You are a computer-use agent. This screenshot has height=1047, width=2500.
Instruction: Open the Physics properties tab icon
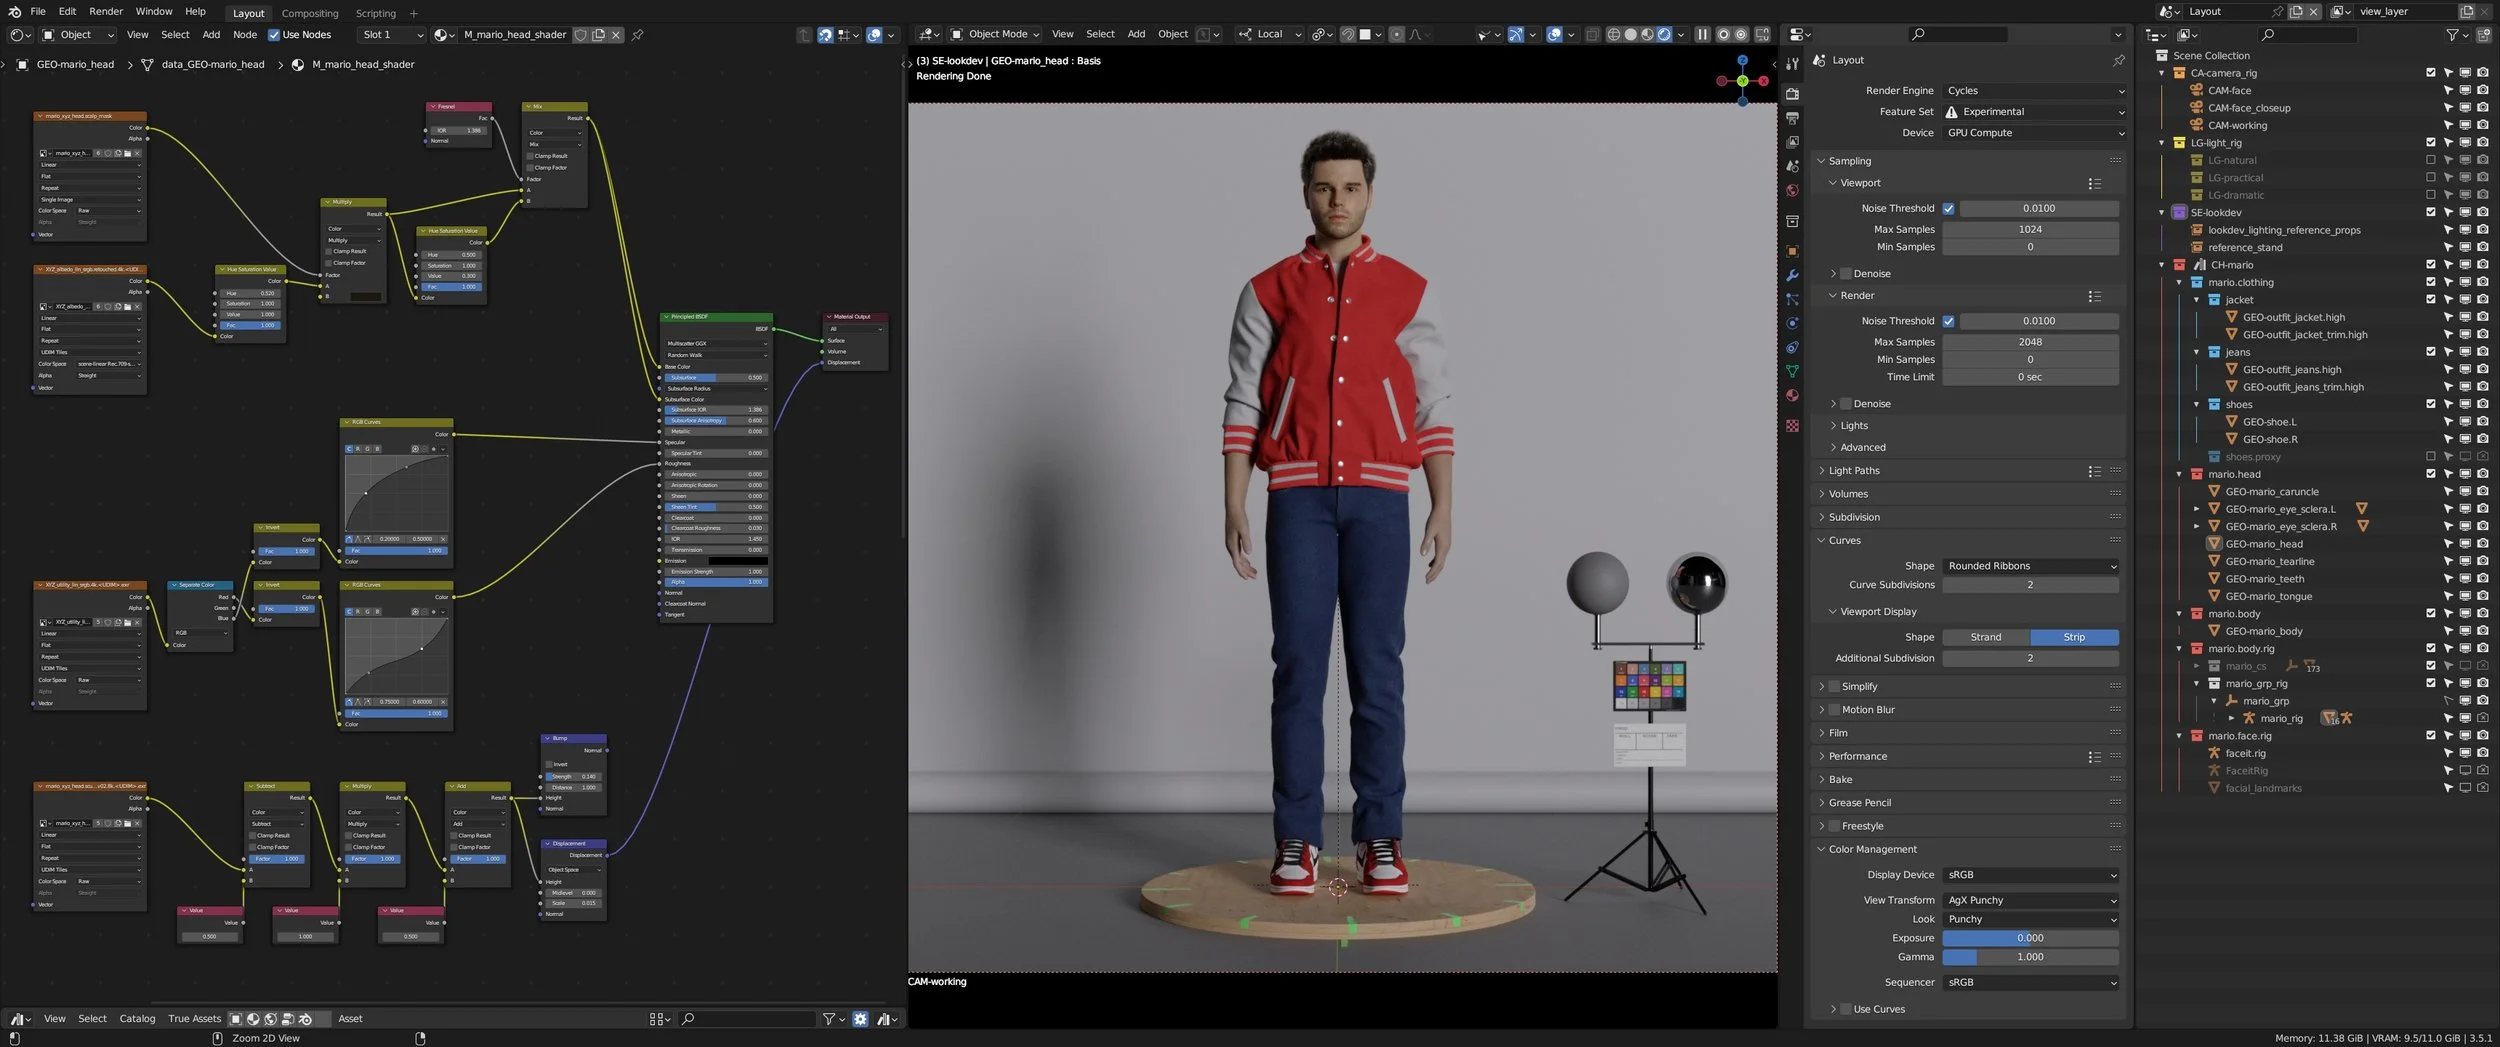click(1792, 323)
